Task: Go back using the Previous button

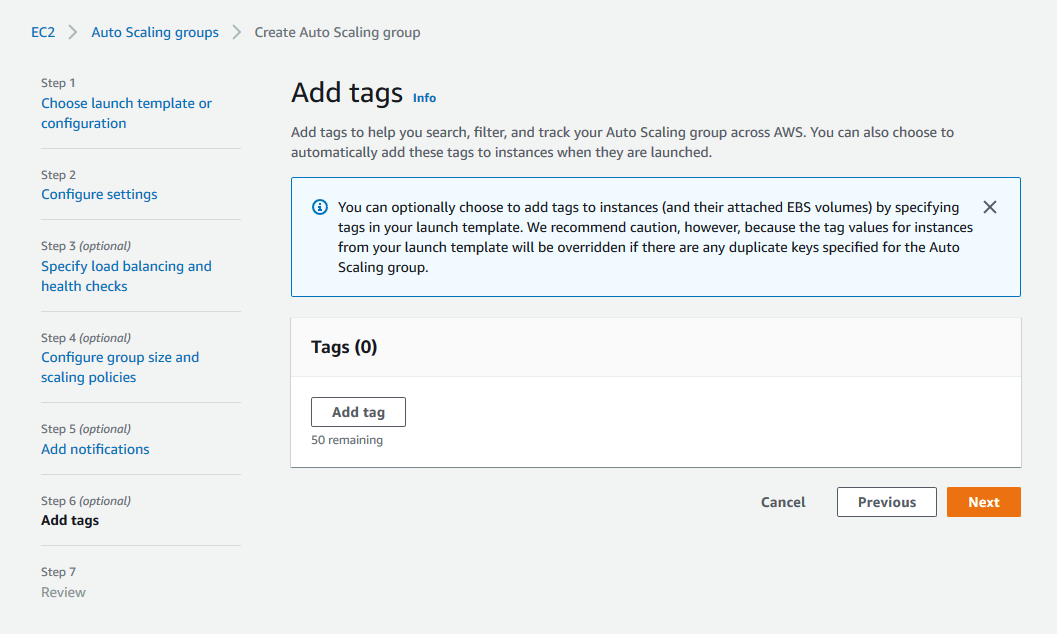Action: click(886, 502)
